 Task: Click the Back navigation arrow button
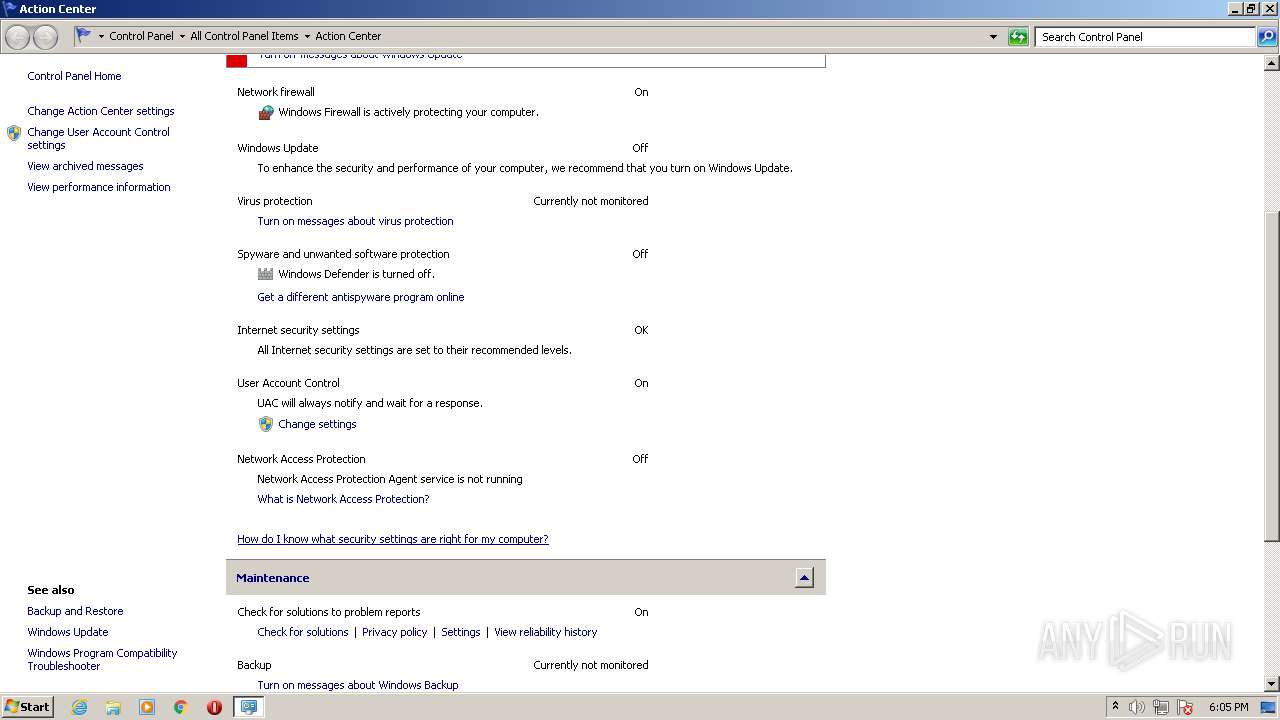pos(17,37)
